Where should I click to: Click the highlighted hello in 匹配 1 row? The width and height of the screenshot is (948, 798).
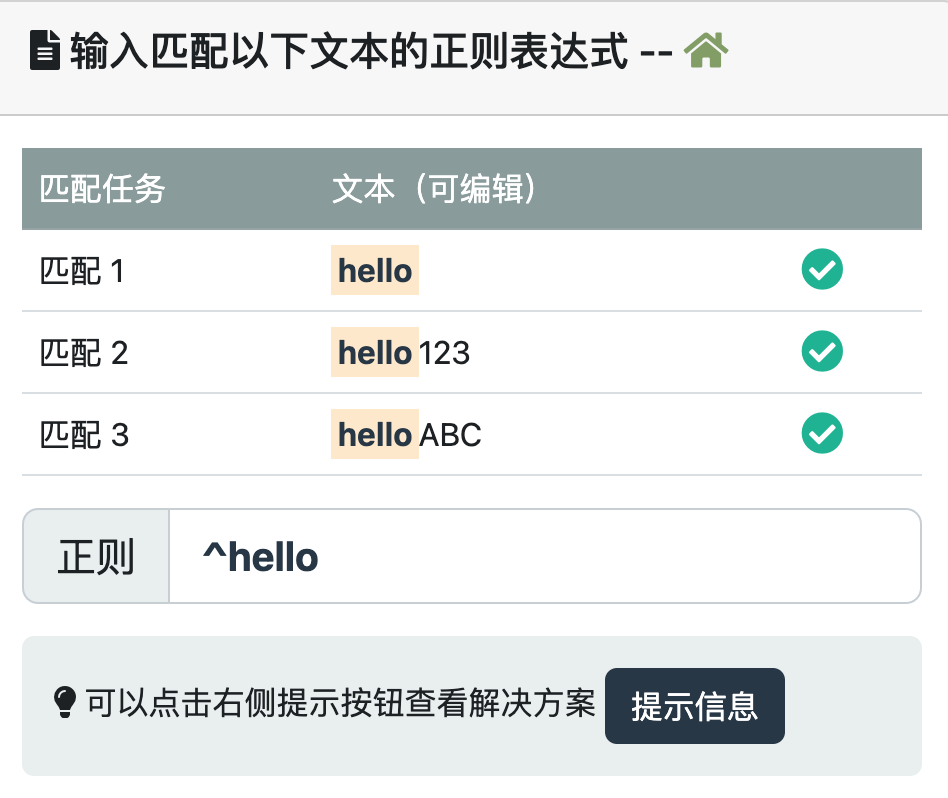[x=375, y=270]
